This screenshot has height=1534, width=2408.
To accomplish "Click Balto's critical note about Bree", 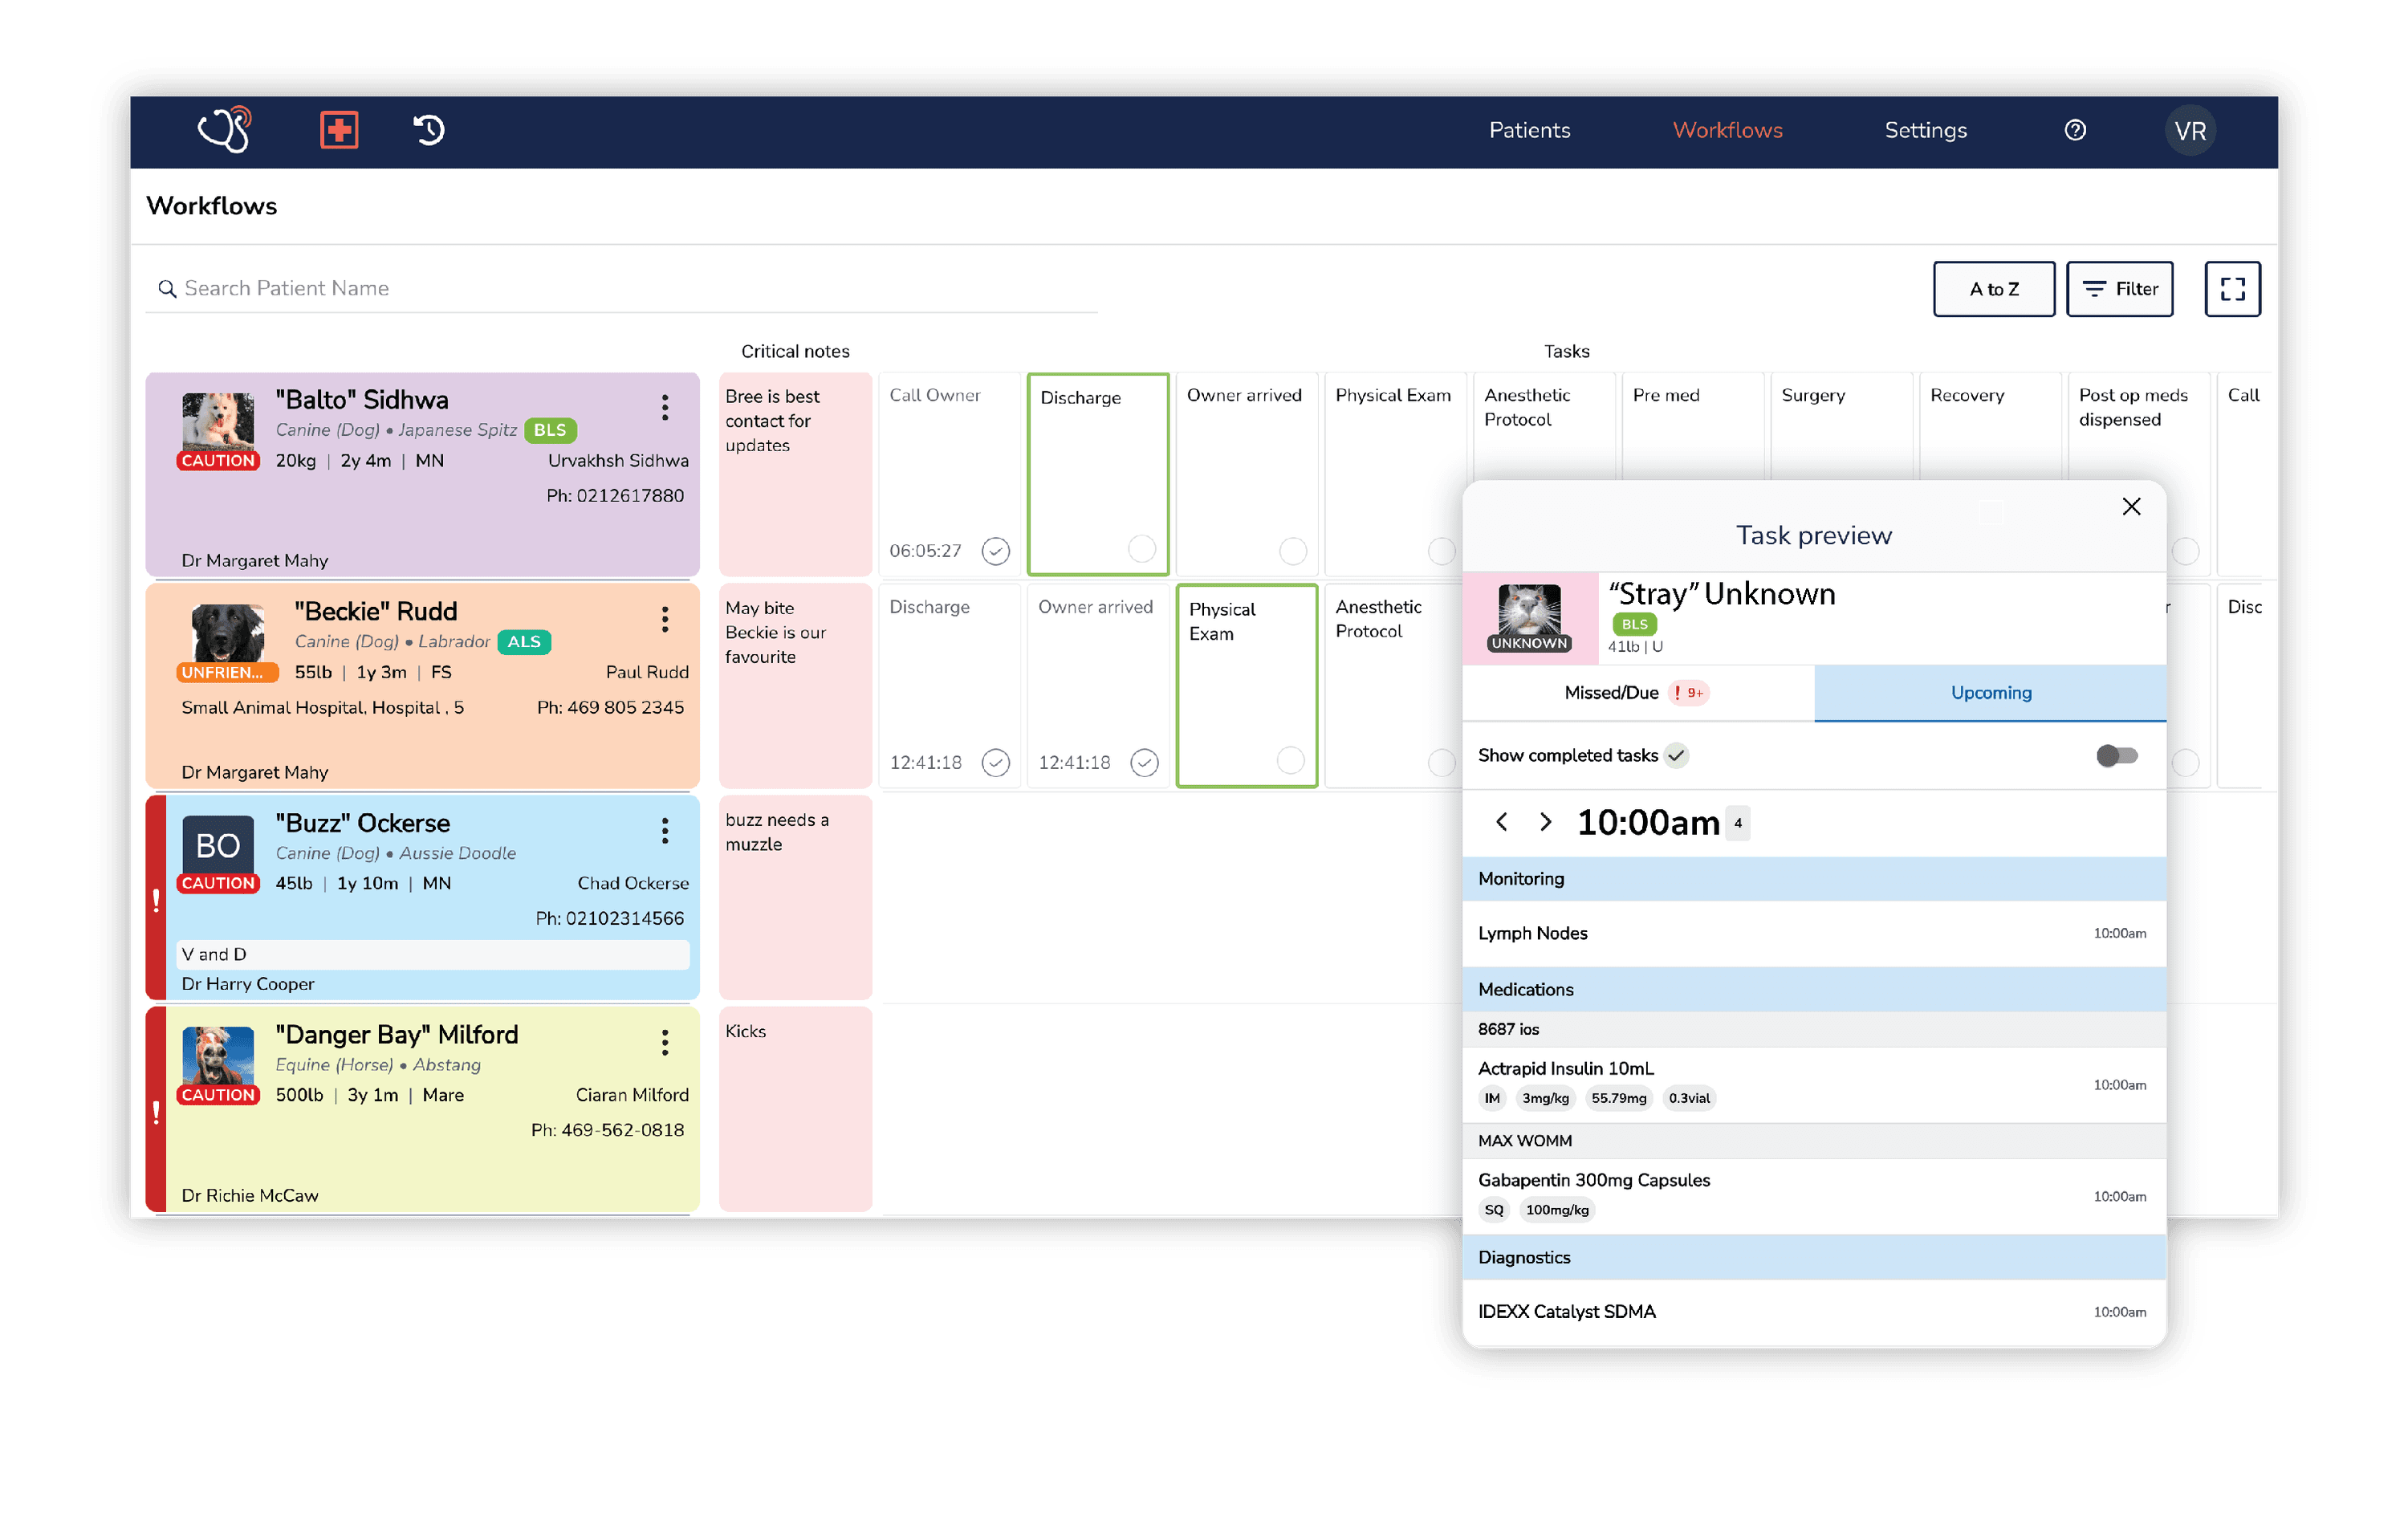I will 795,475.
